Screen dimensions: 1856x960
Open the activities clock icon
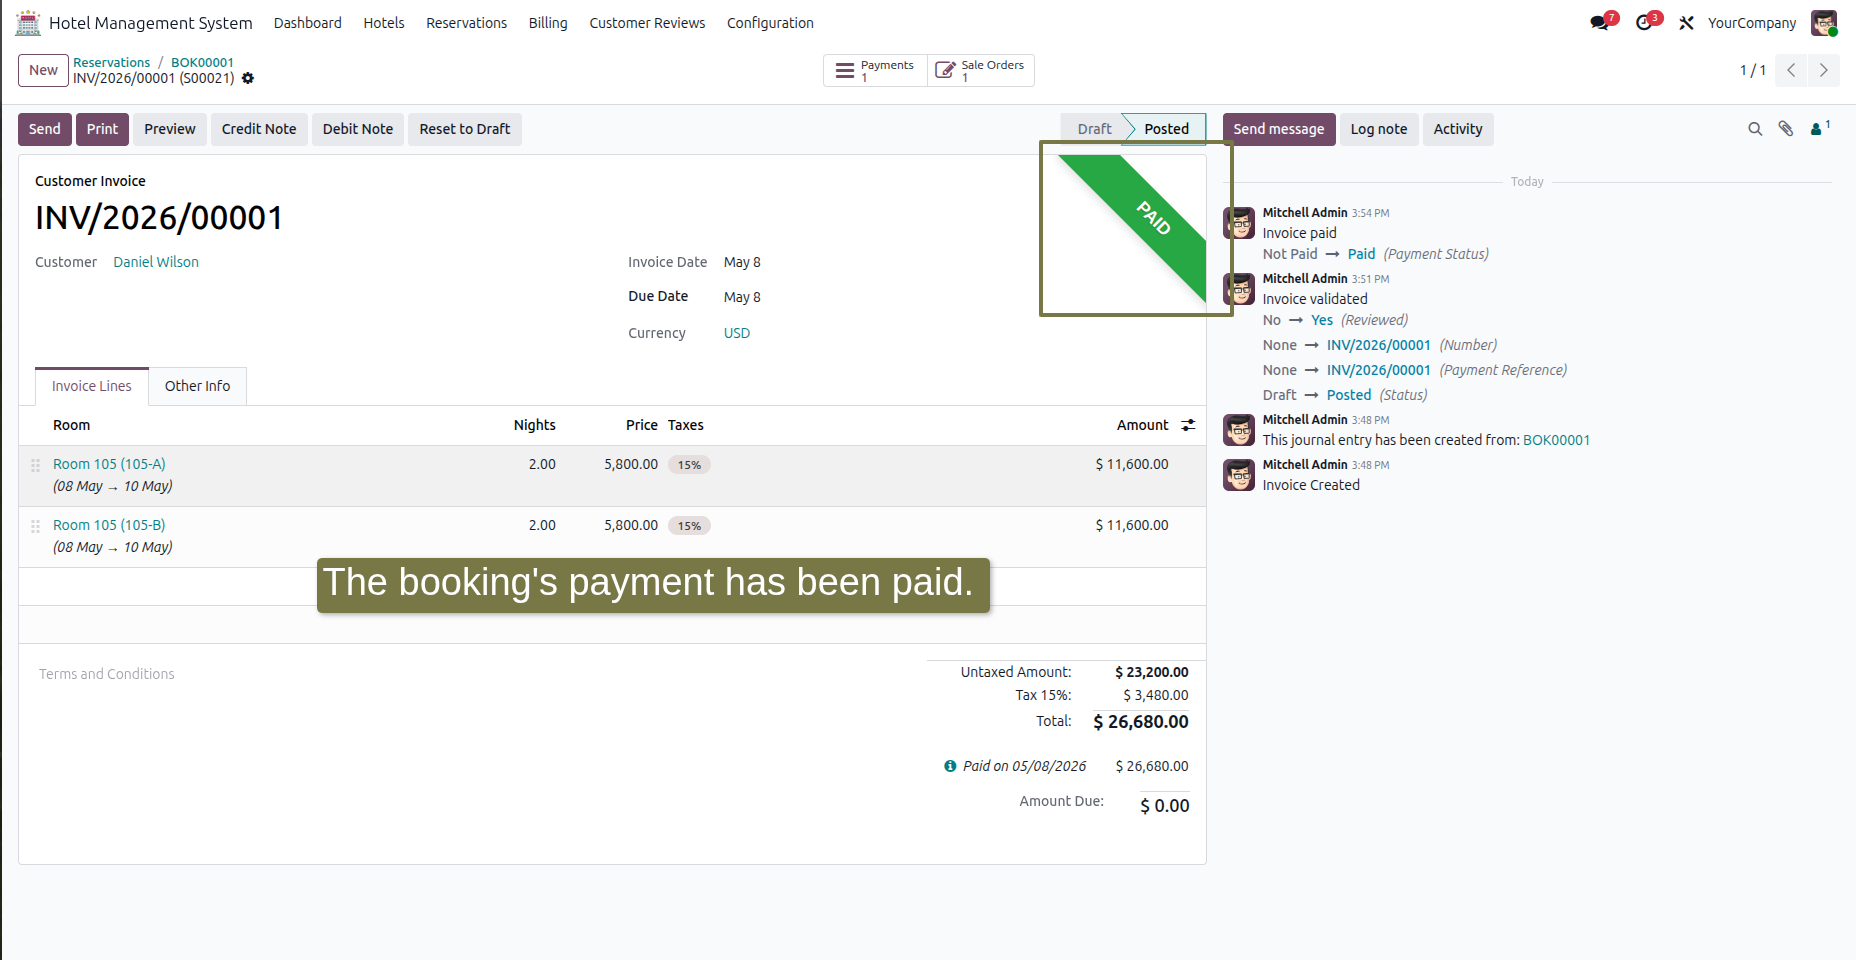1644,22
